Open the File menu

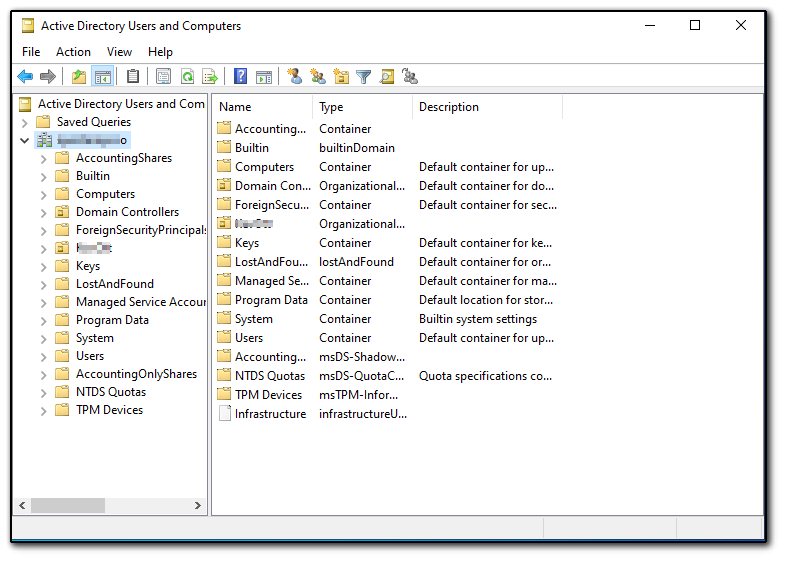tap(31, 52)
